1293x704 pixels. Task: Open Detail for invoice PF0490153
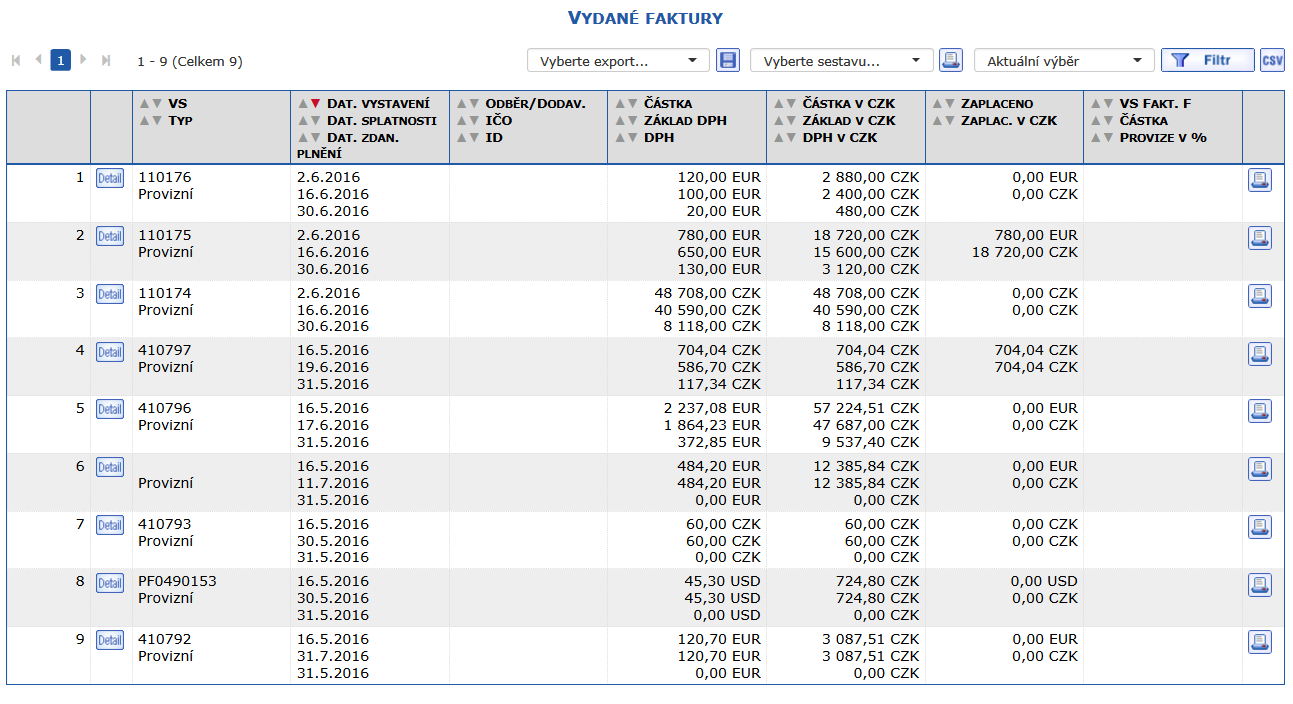point(110,582)
